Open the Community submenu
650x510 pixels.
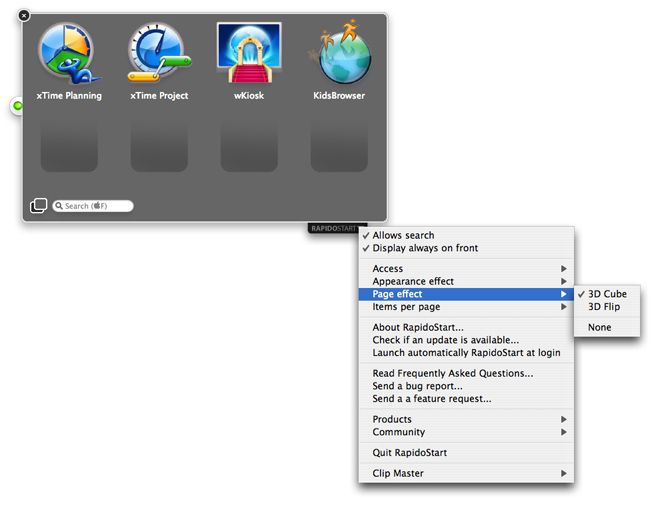[466, 432]
